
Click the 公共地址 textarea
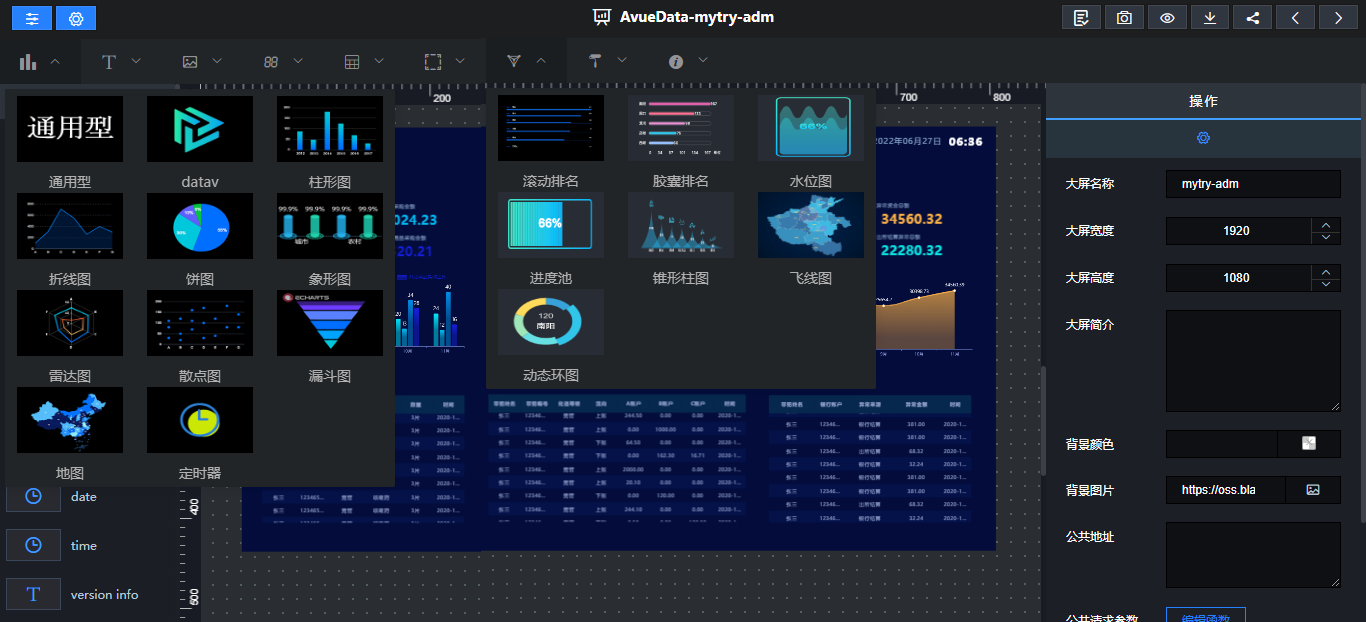(x=1253, y=555)
